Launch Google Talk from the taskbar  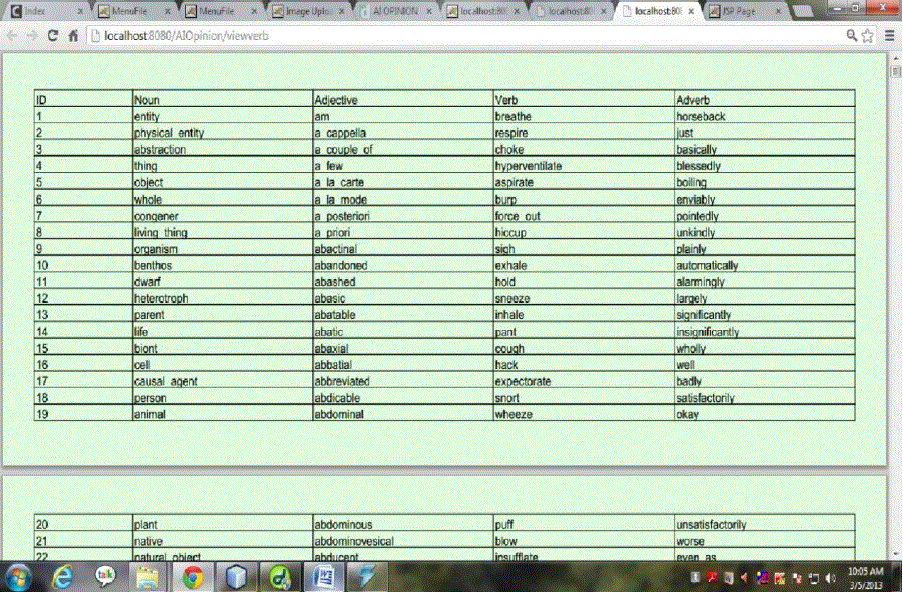pyautogui.click(x=105, y=576)
